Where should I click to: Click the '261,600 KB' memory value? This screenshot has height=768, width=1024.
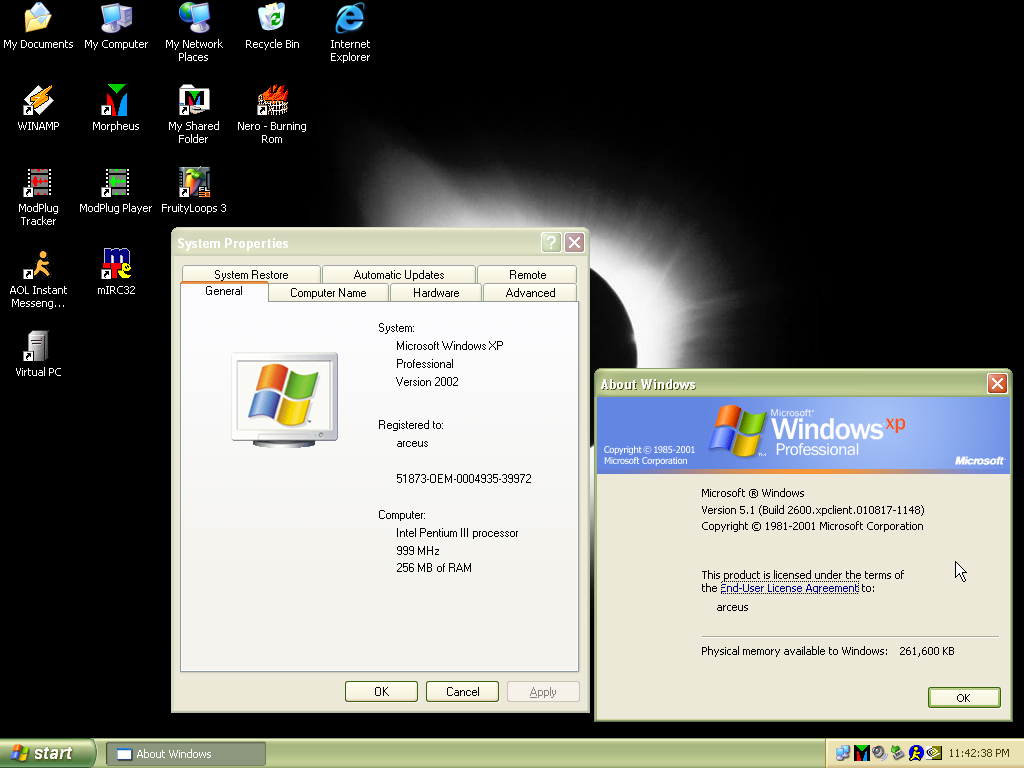[x=927, y=651]
